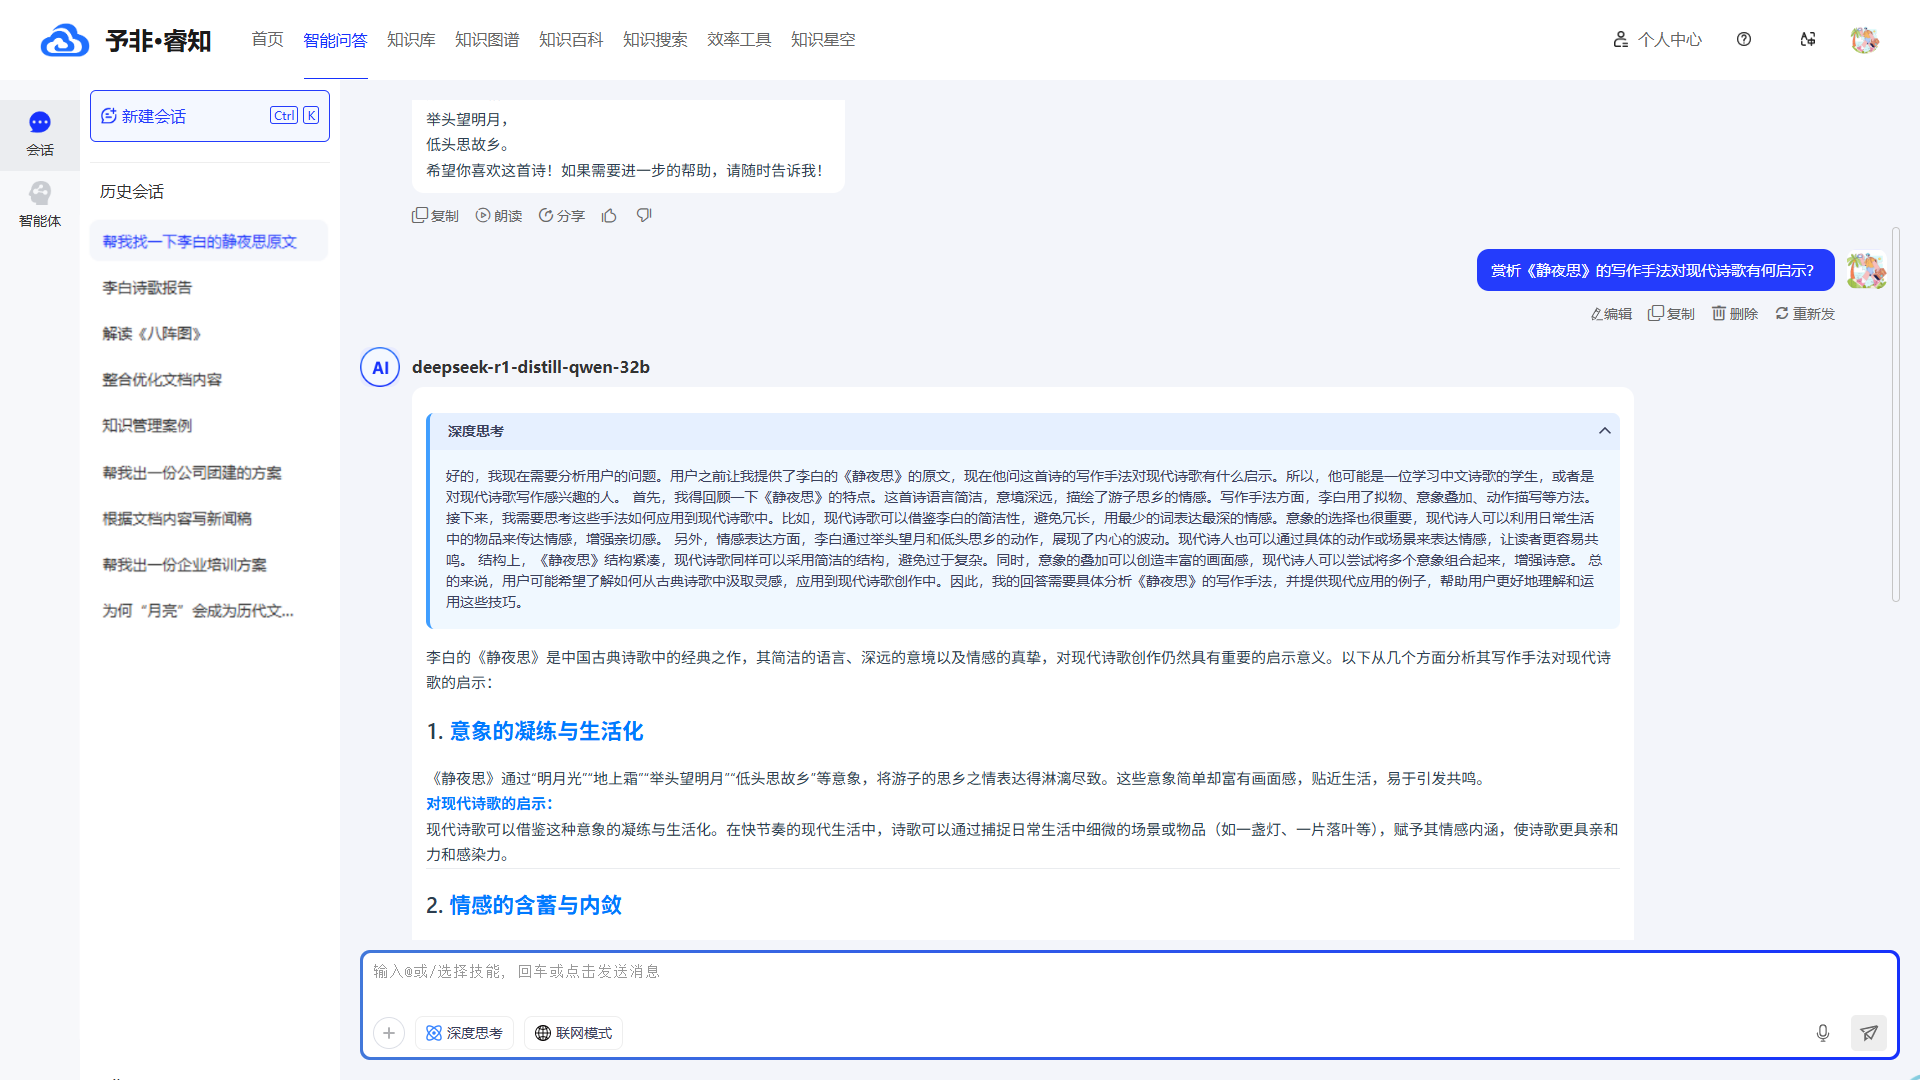Click the thumbs up icon
Screen dimensions: 1920x1080
(609, 216)
